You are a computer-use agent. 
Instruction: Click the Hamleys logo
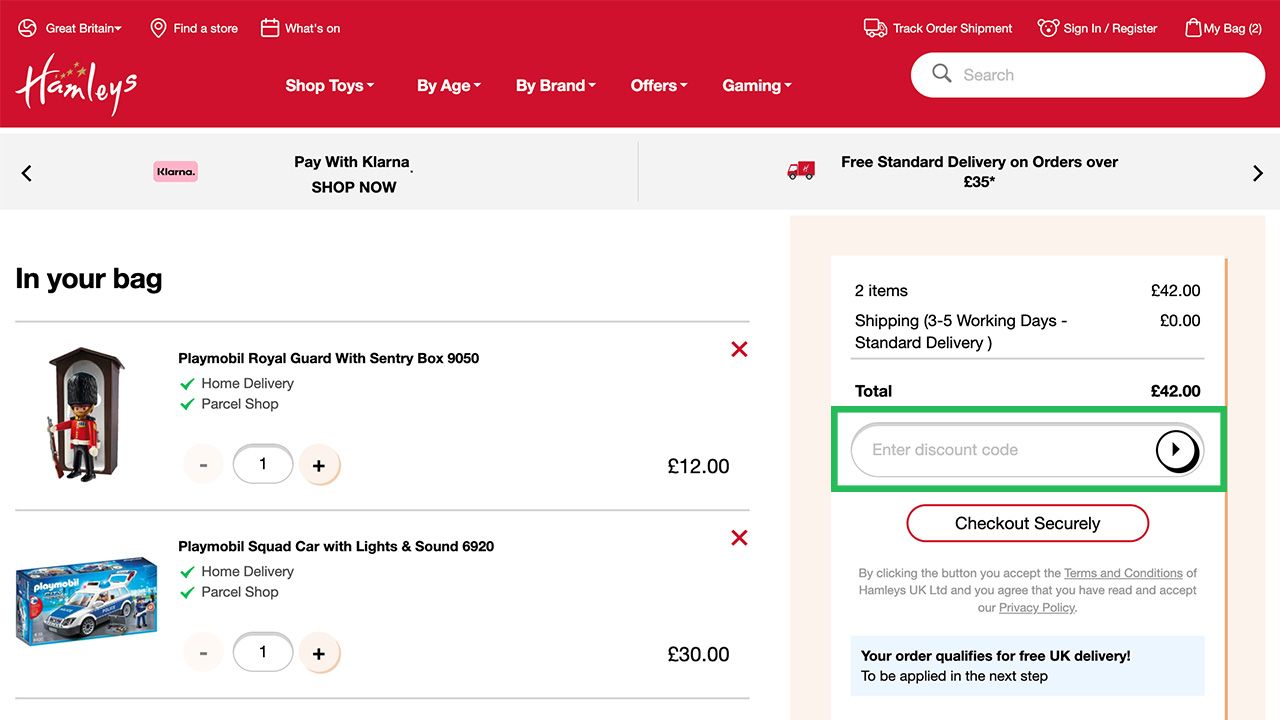pyautogui.click(x=76, y=85)
